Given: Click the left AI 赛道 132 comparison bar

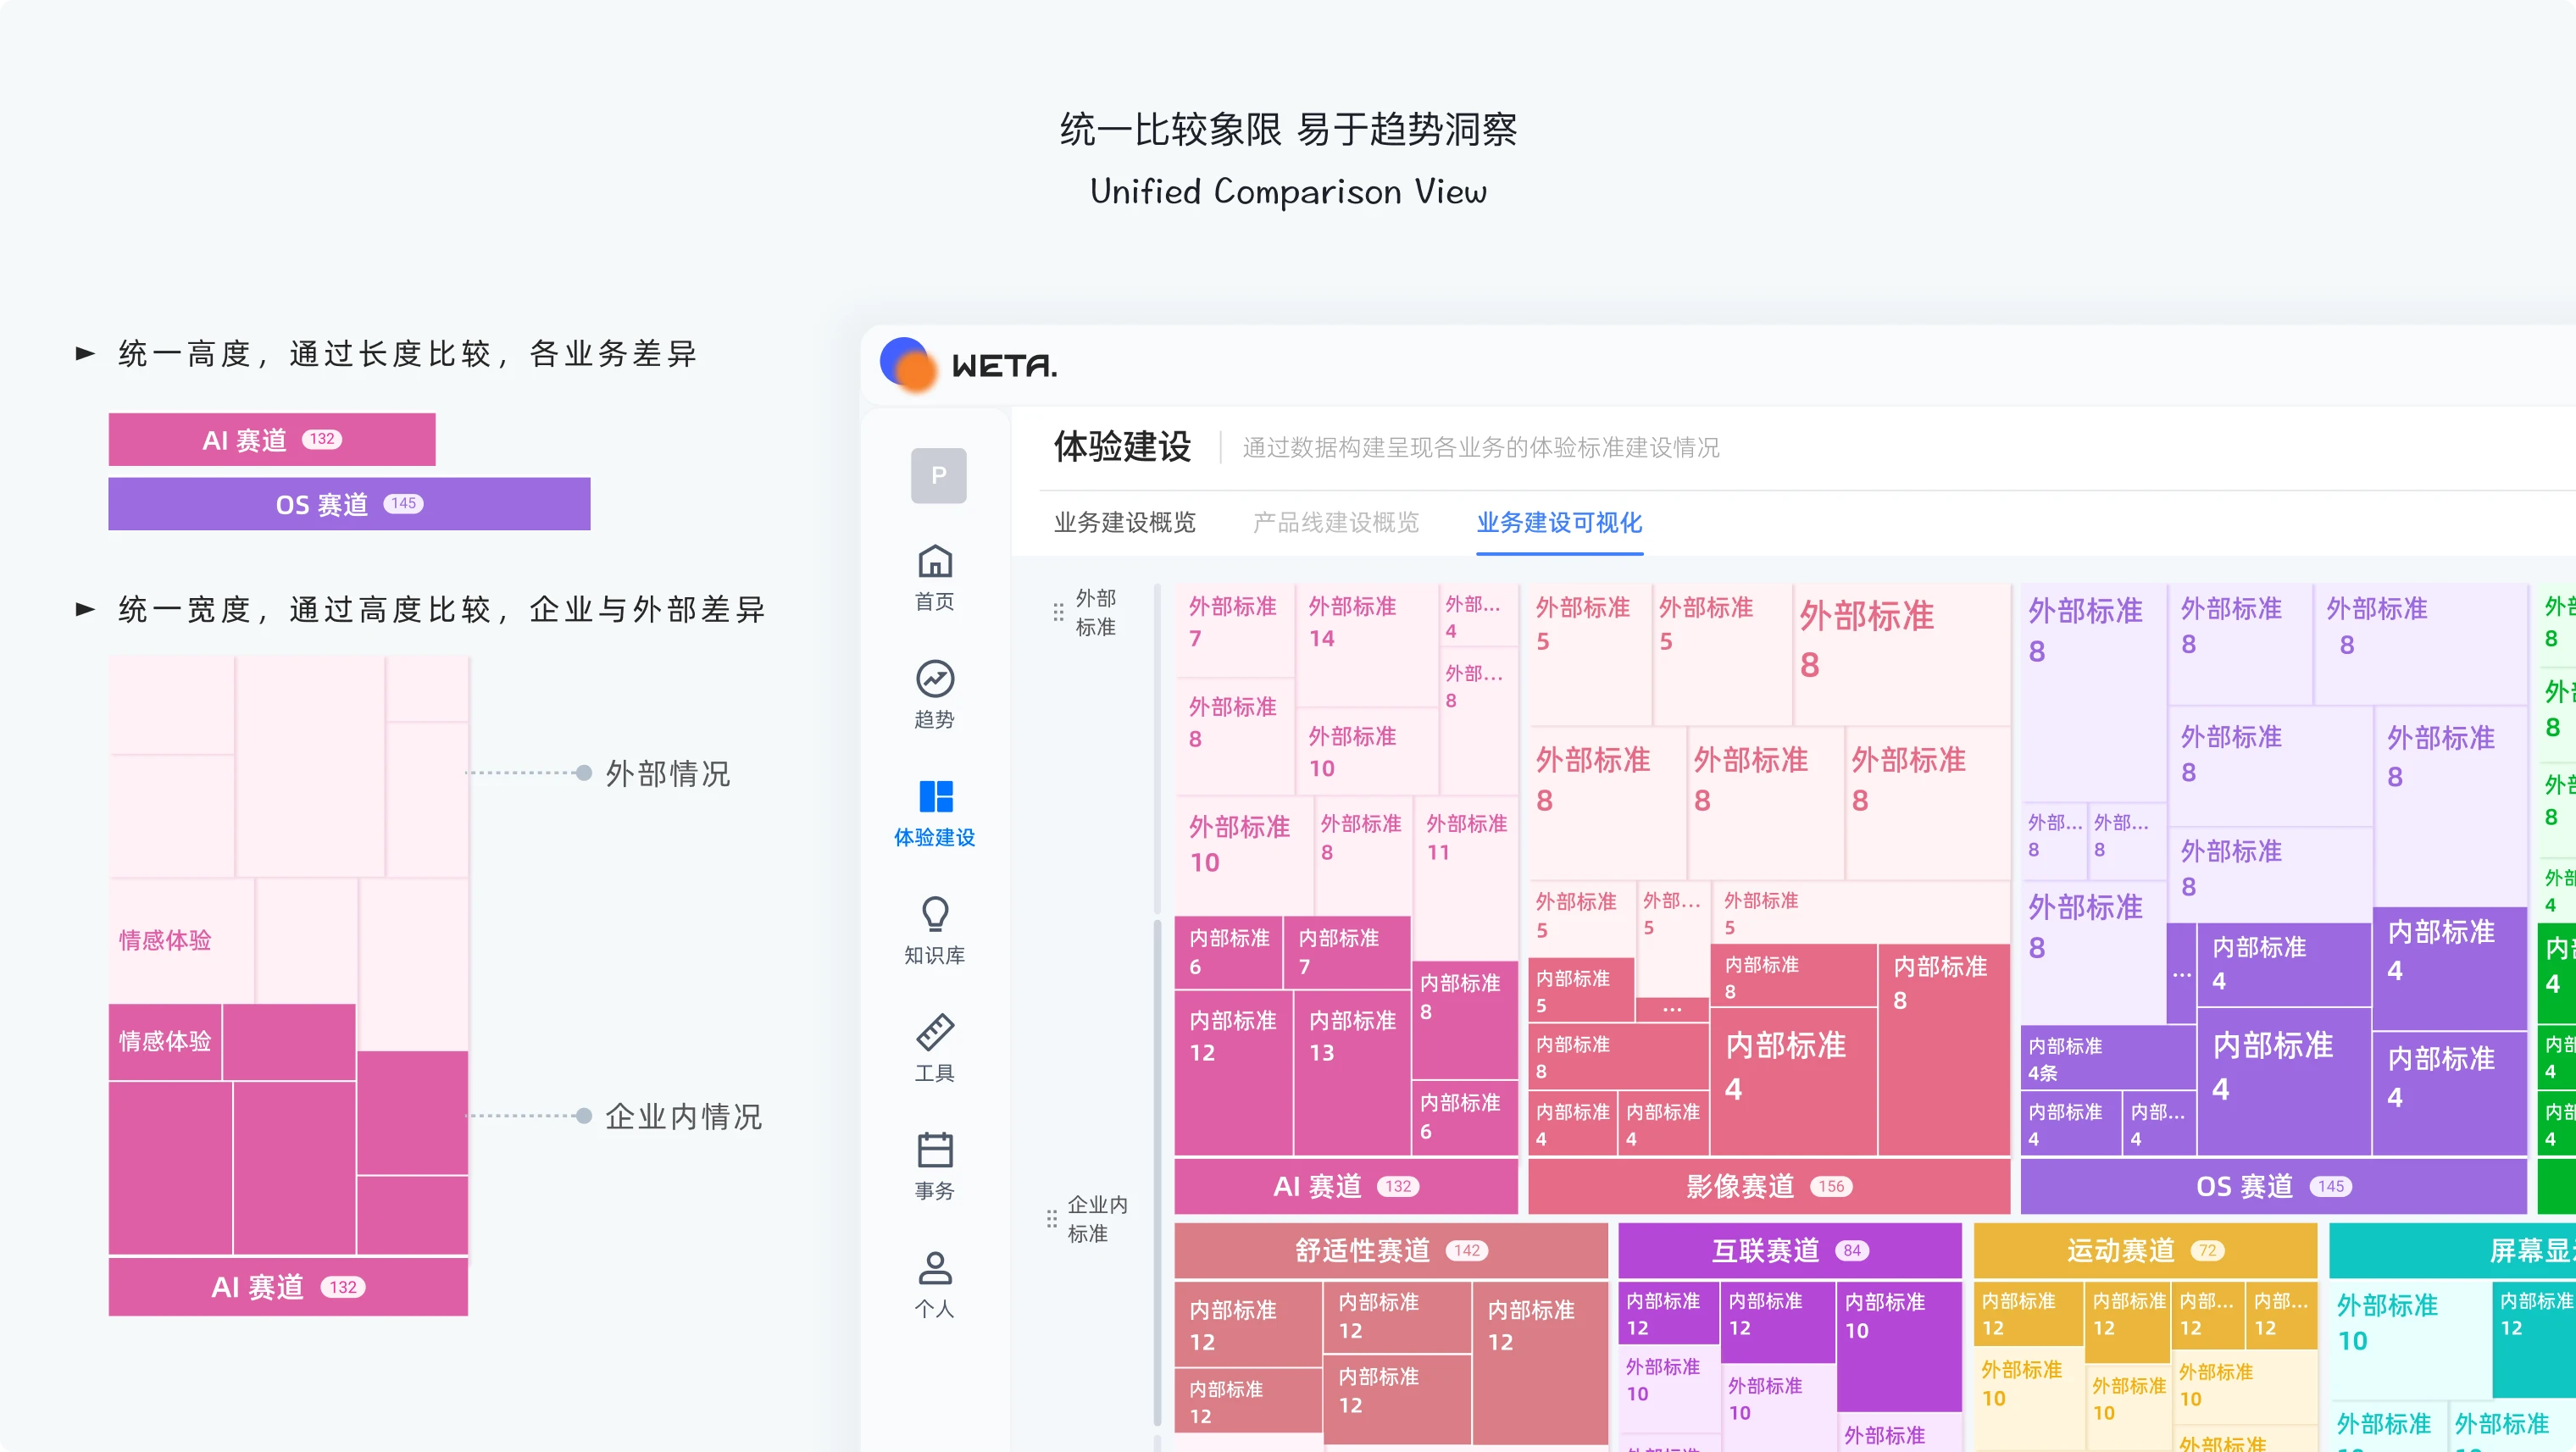Looking at the screenshot, I should 272,439.
